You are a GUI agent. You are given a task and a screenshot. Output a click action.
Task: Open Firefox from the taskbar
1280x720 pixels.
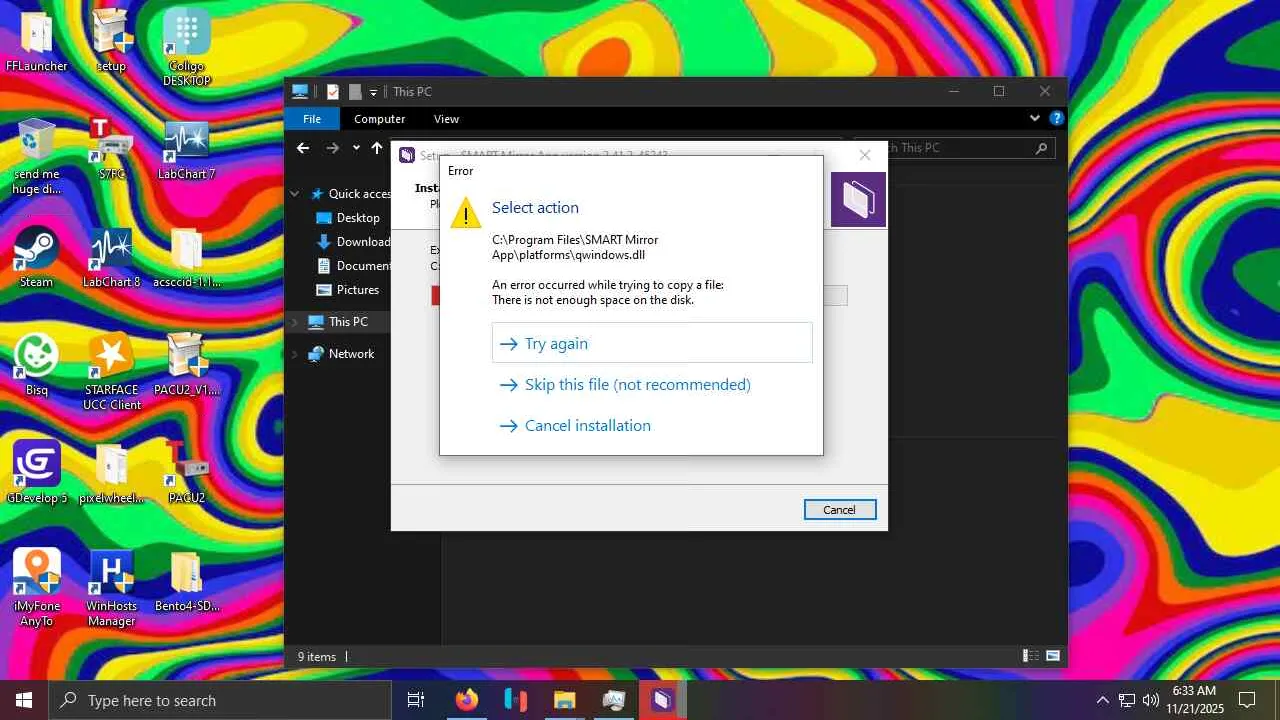tap(467, 700)
